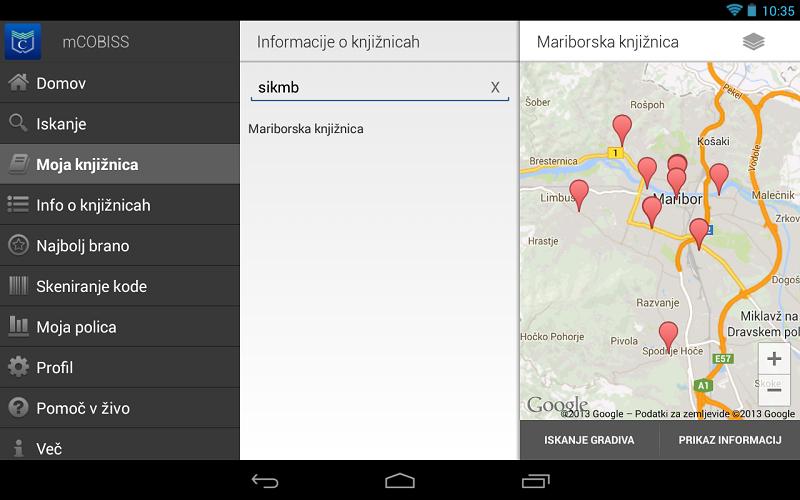Open the Profil settings item
The image size is (800, 500).
(120, 367)
